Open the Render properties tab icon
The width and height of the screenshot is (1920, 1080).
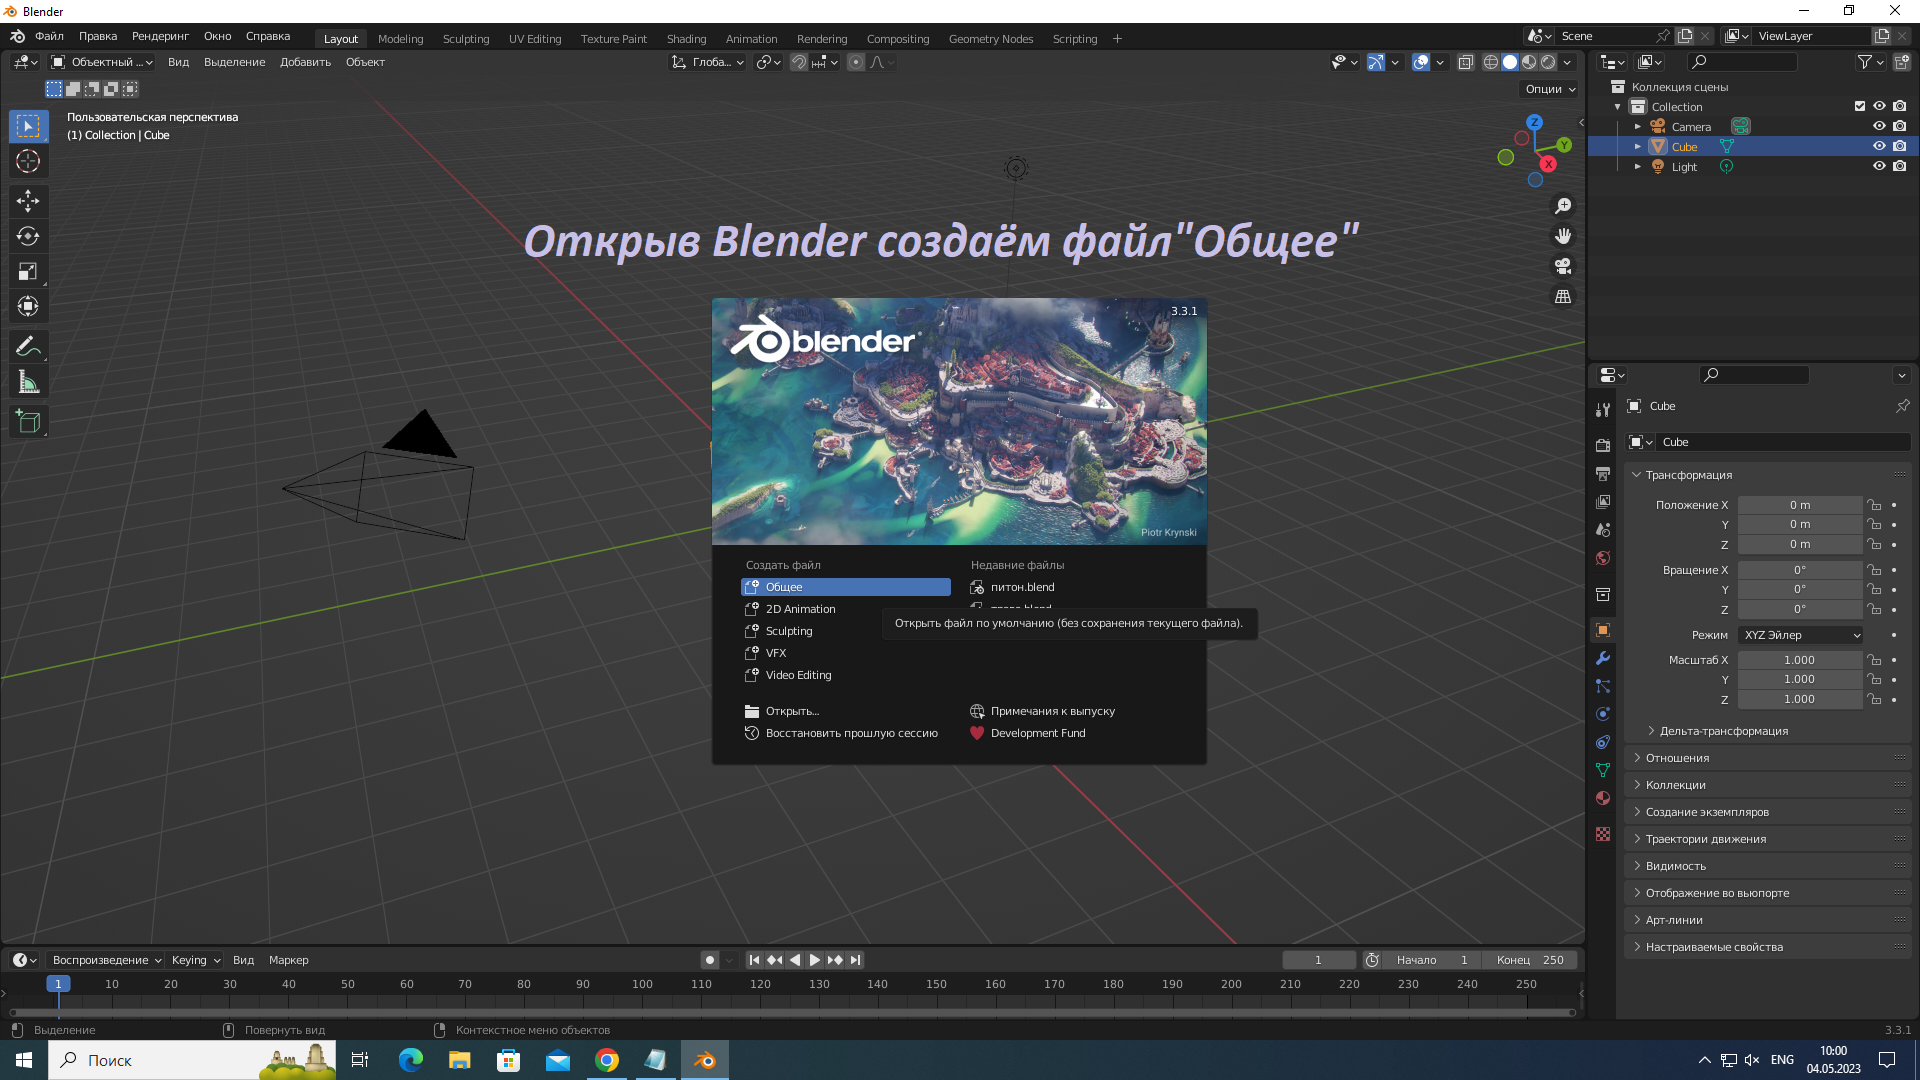(x=1603, y=445)
